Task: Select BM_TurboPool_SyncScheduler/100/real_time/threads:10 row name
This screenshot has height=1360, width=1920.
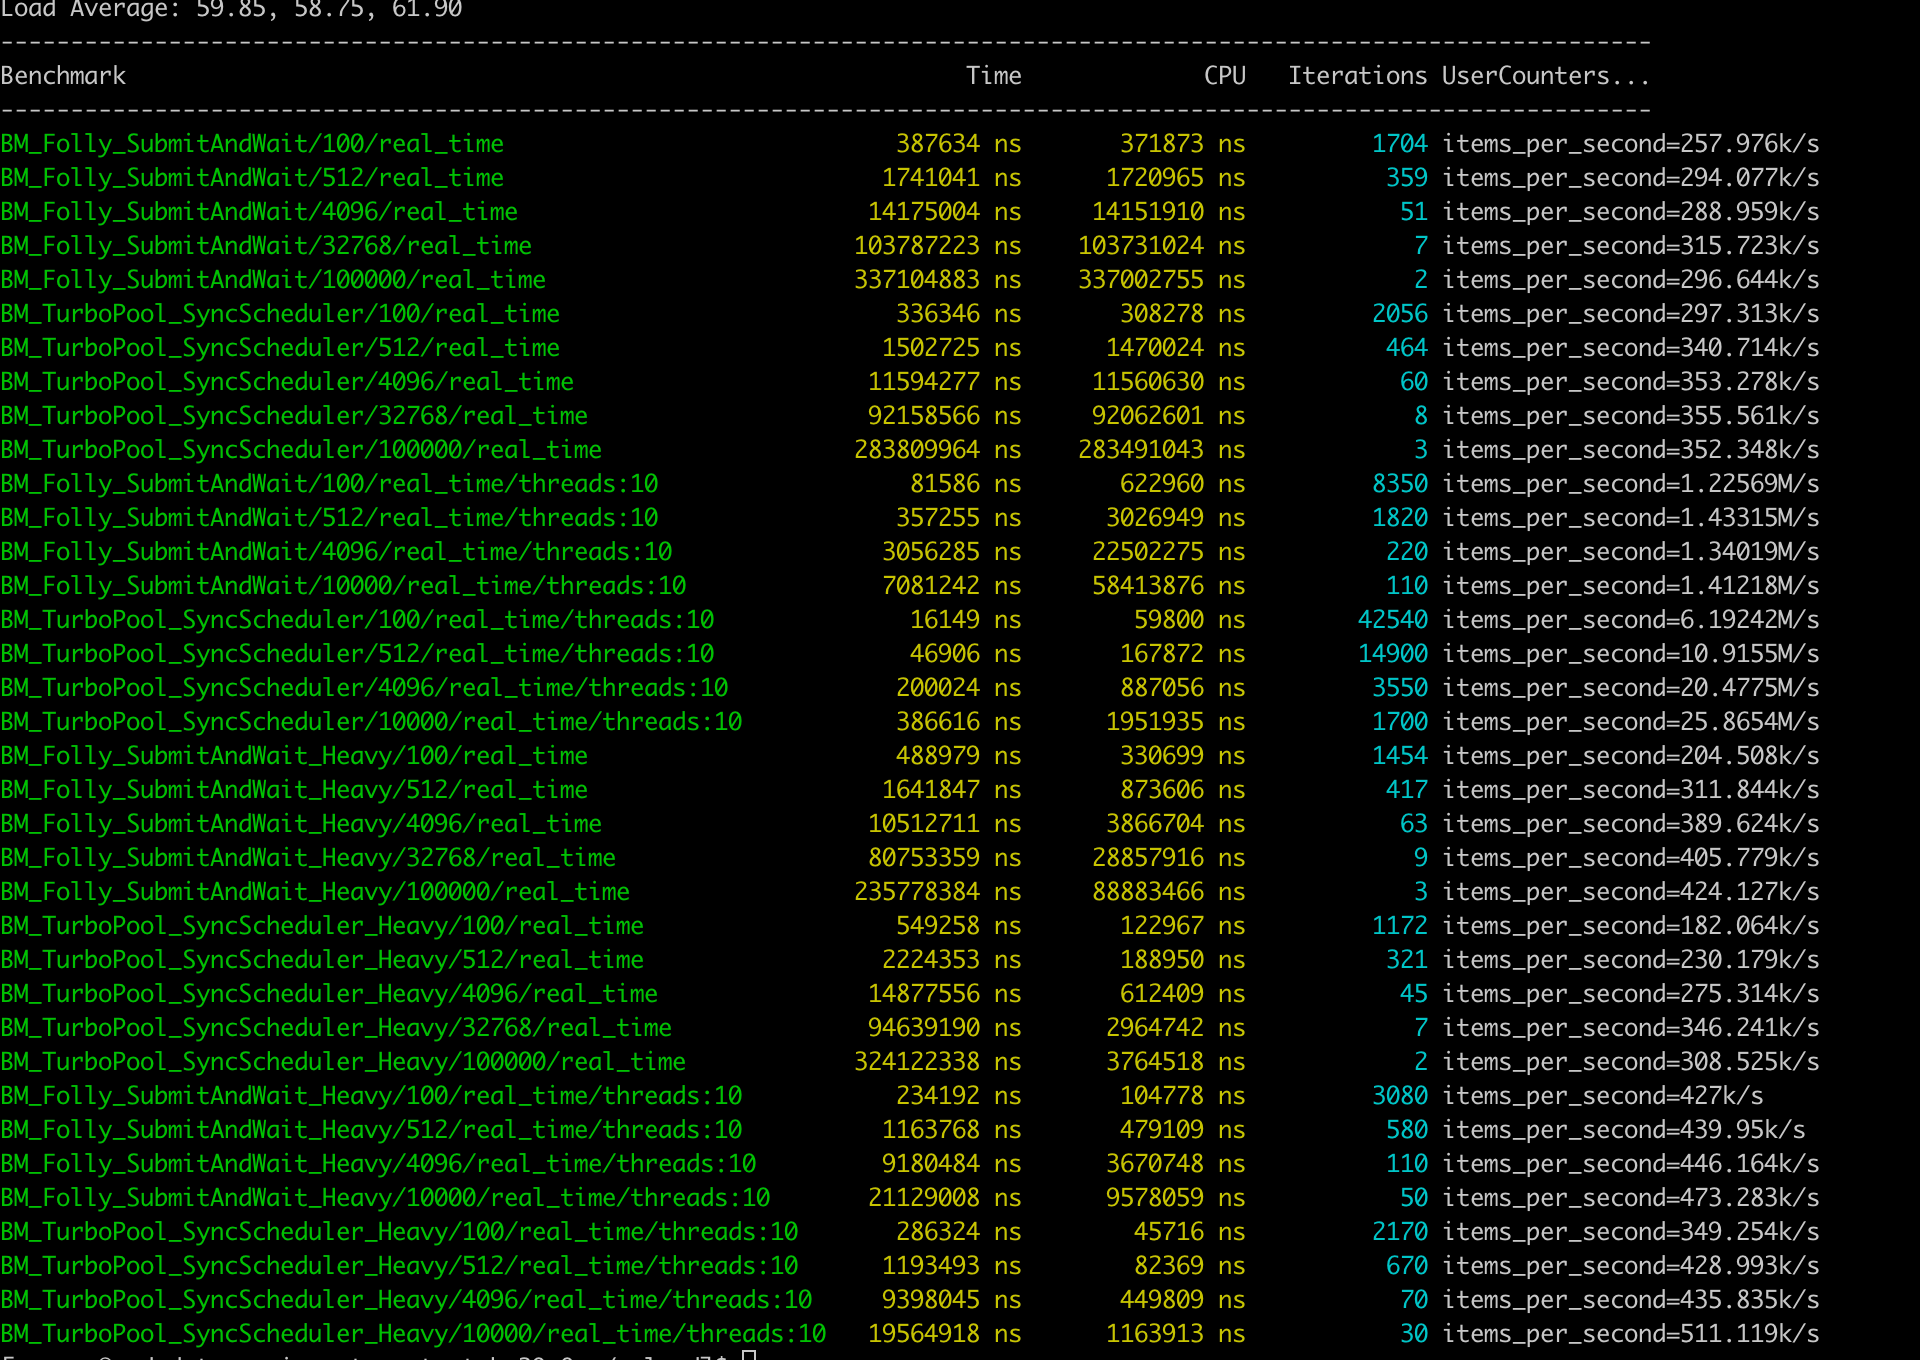Action: coord(357,620)
